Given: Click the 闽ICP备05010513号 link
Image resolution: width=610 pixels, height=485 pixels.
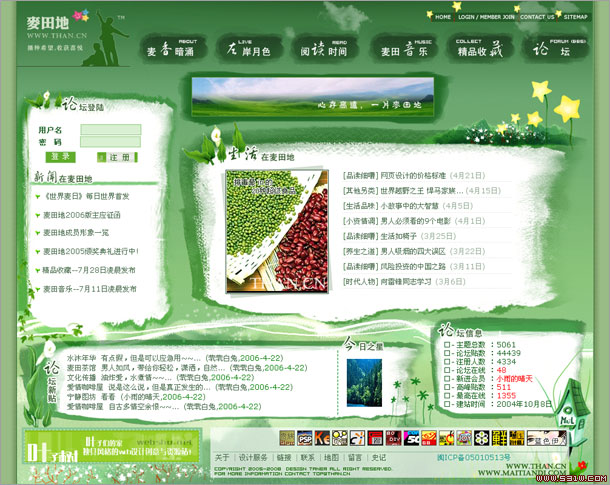Looking at the screenshot, I should pos(473,458).
